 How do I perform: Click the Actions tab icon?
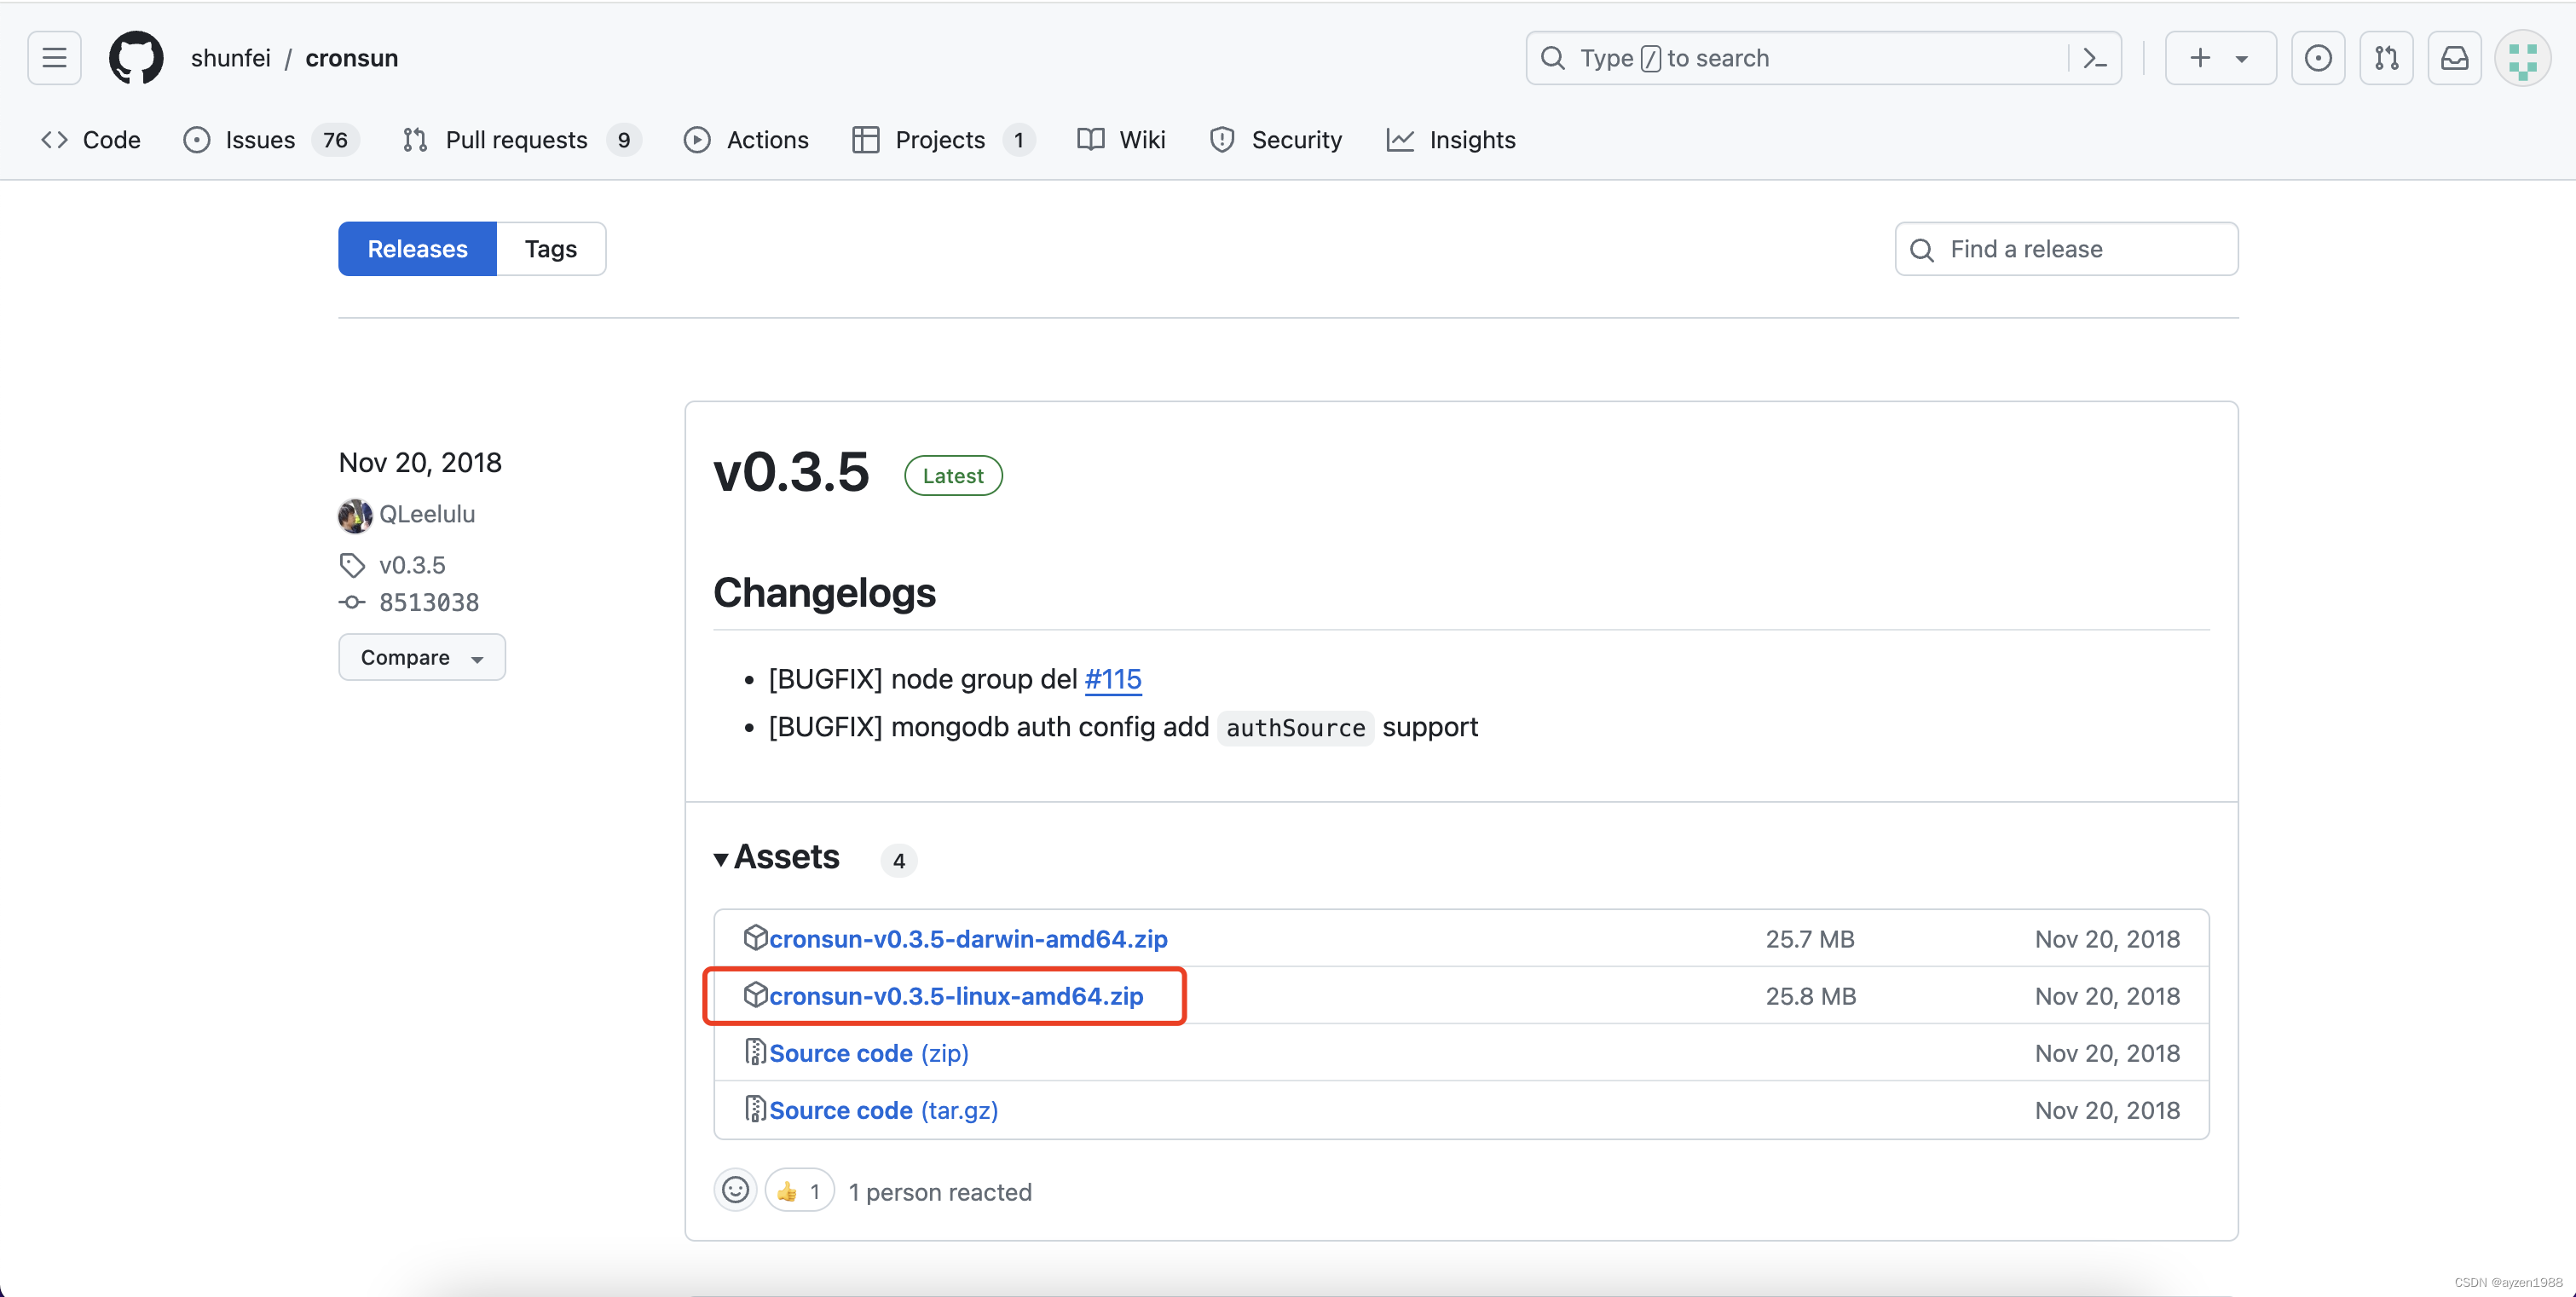(696, 139)
